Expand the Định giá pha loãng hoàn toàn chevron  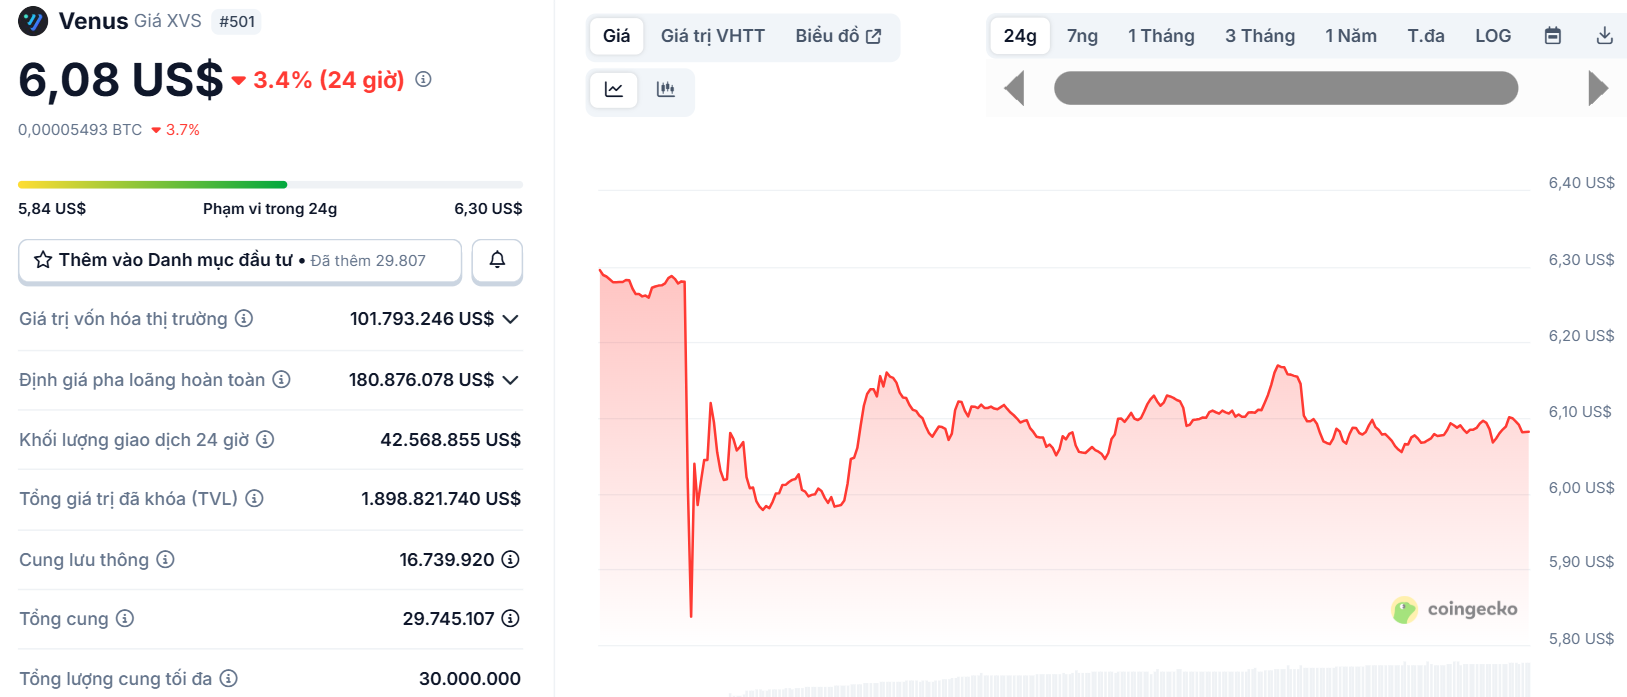click(511, 380)
